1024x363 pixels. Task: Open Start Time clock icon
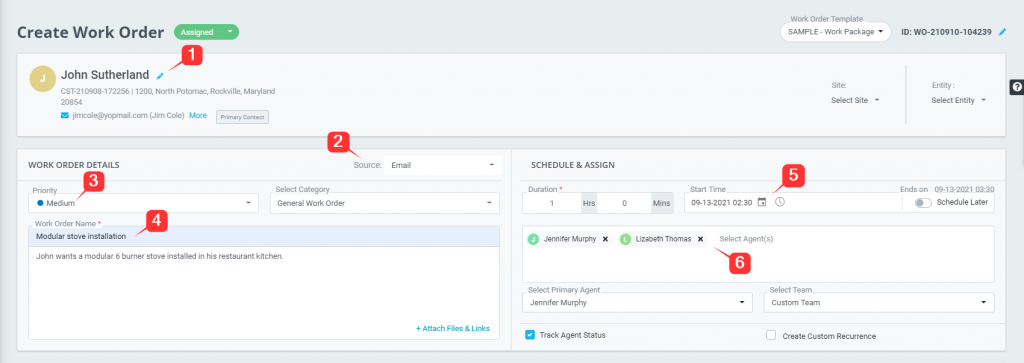click(x=779, y=202)
